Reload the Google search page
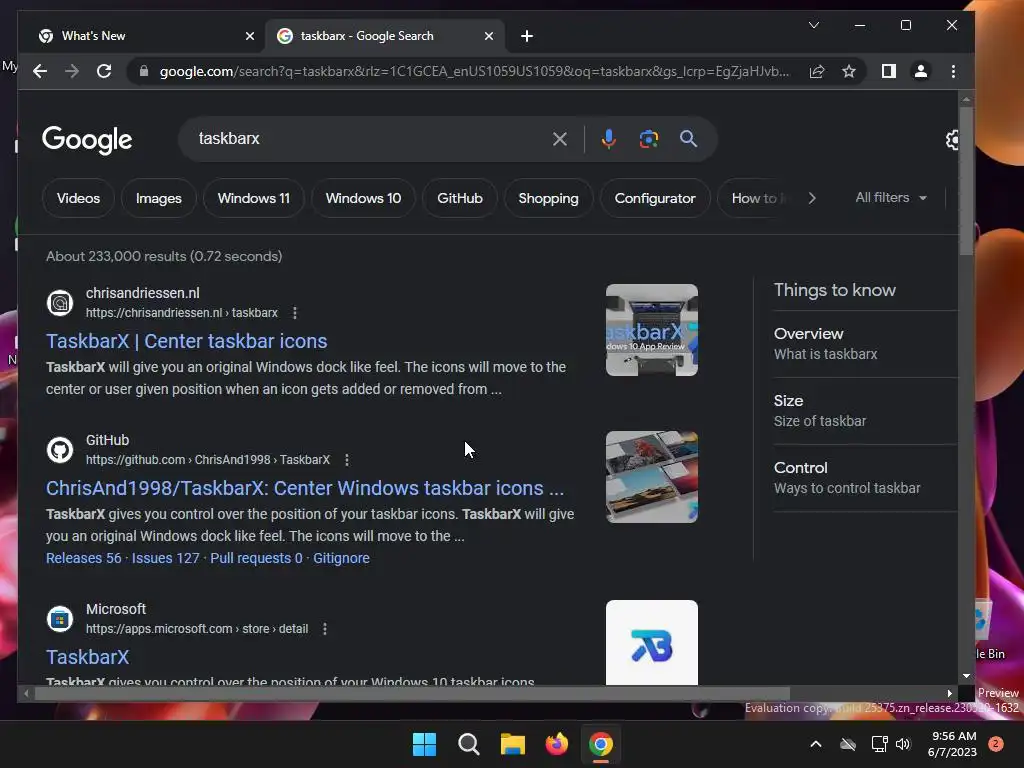The height and width of the screenshot is (768, 1024). tap(104, 71)
